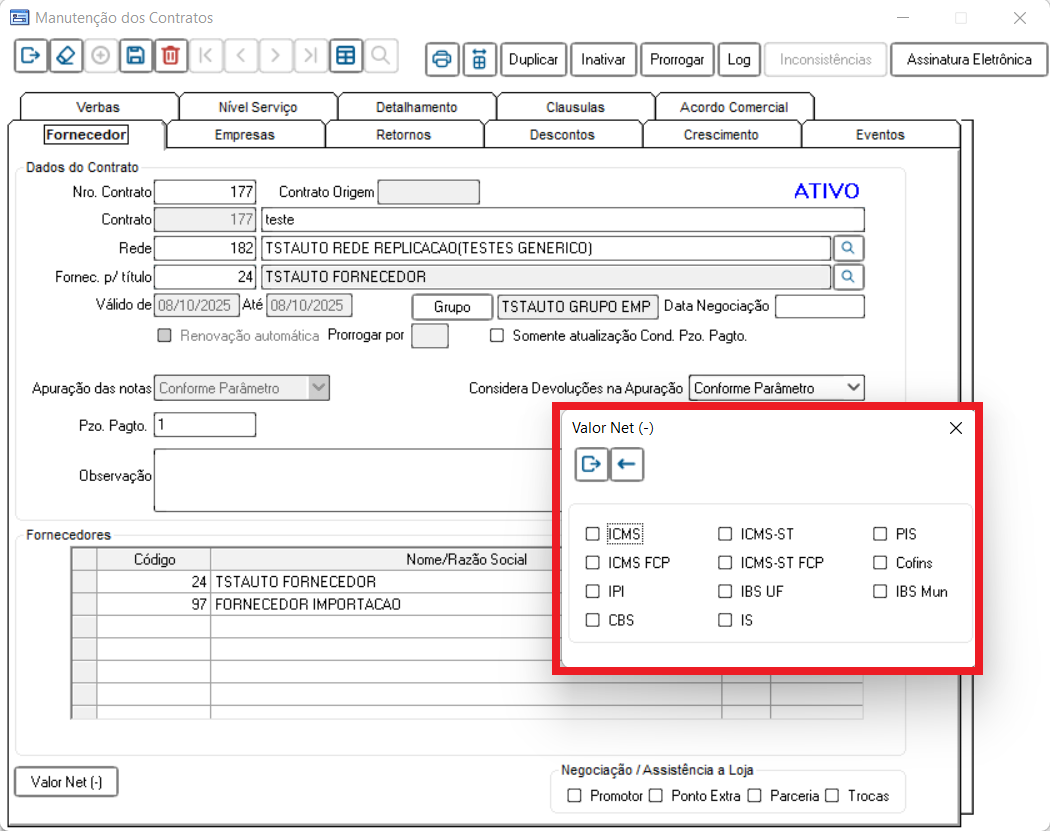Click the Pzo. Pagto. input field
The width and height of the screenshot is (1050, 831).
pos(205,425)
